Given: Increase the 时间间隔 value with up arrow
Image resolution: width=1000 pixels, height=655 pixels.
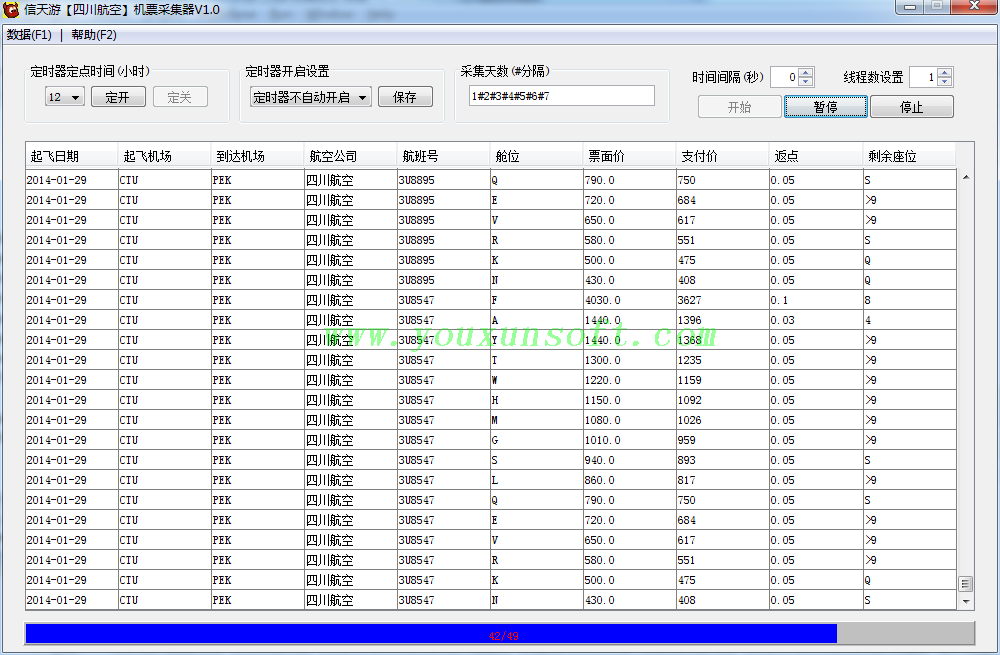Looking at the screenshot, I should (x=806, y=73).
